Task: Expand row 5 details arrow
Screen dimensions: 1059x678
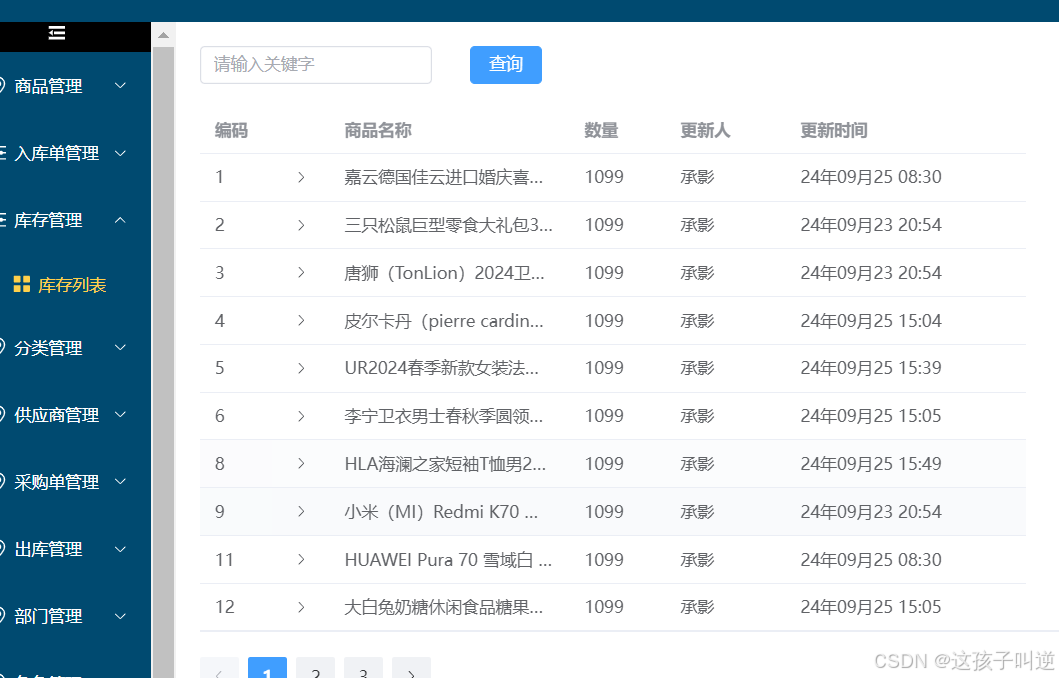Action: (x=301, y=368)
